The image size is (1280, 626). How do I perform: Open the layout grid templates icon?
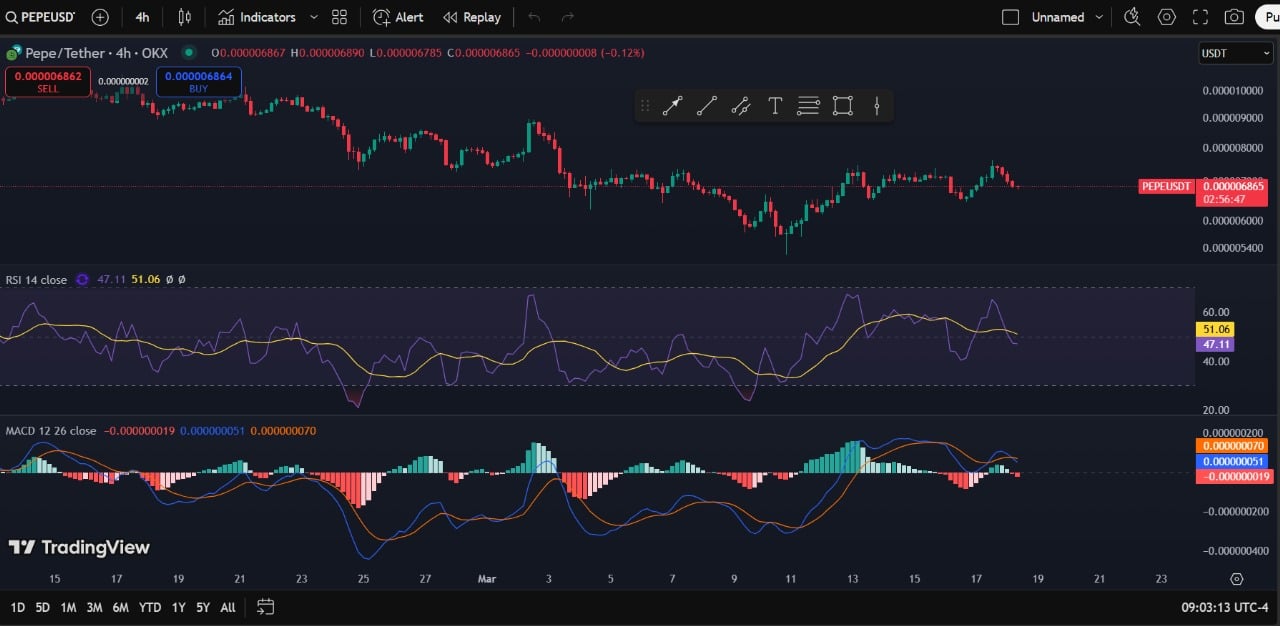point(339,17)
